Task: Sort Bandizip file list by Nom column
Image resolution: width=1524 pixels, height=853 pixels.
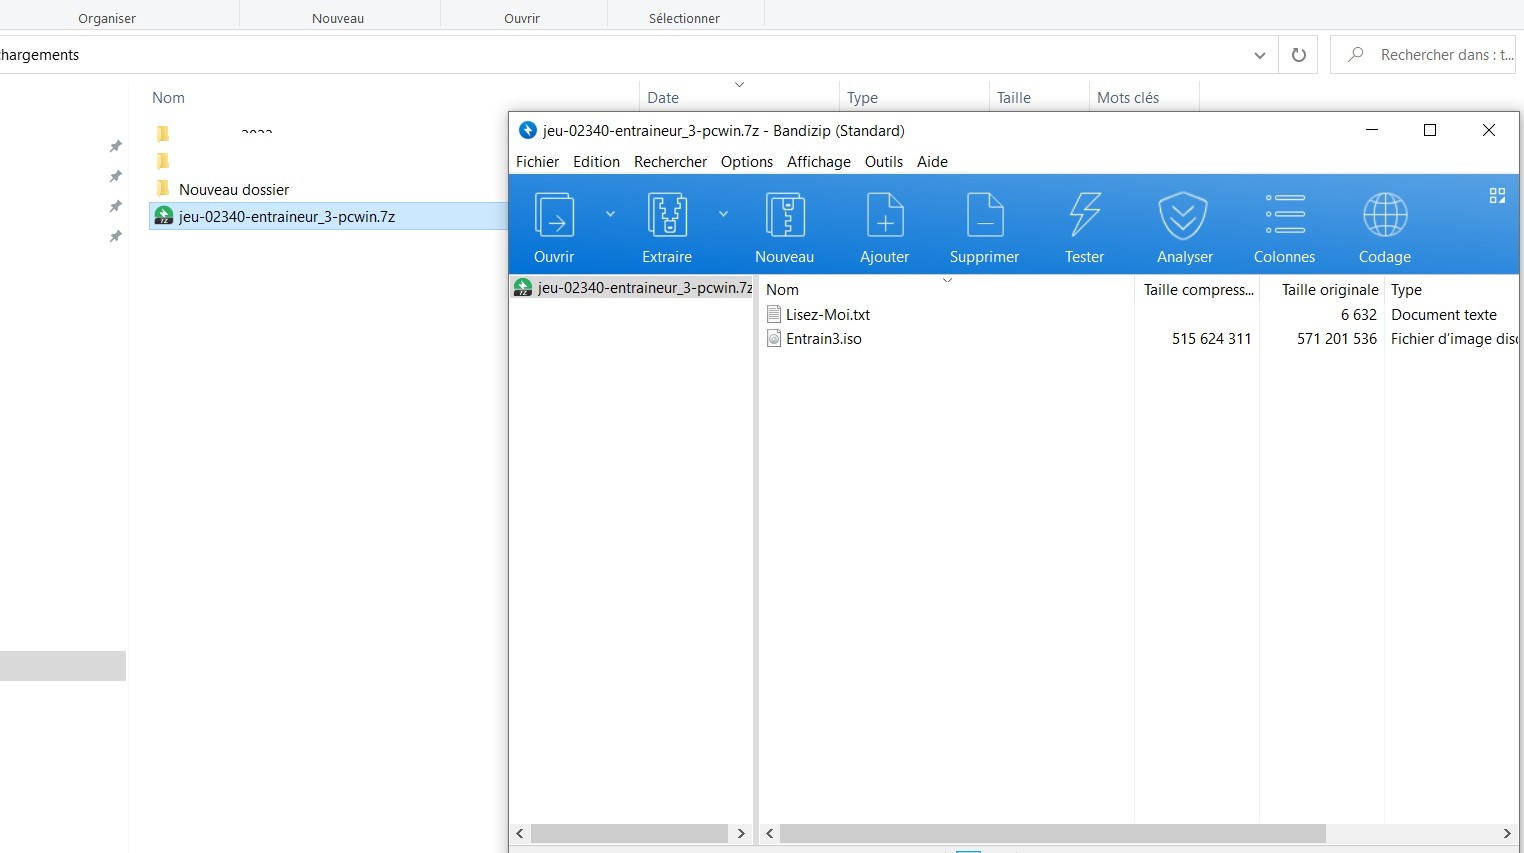Action: coord(947,290)
